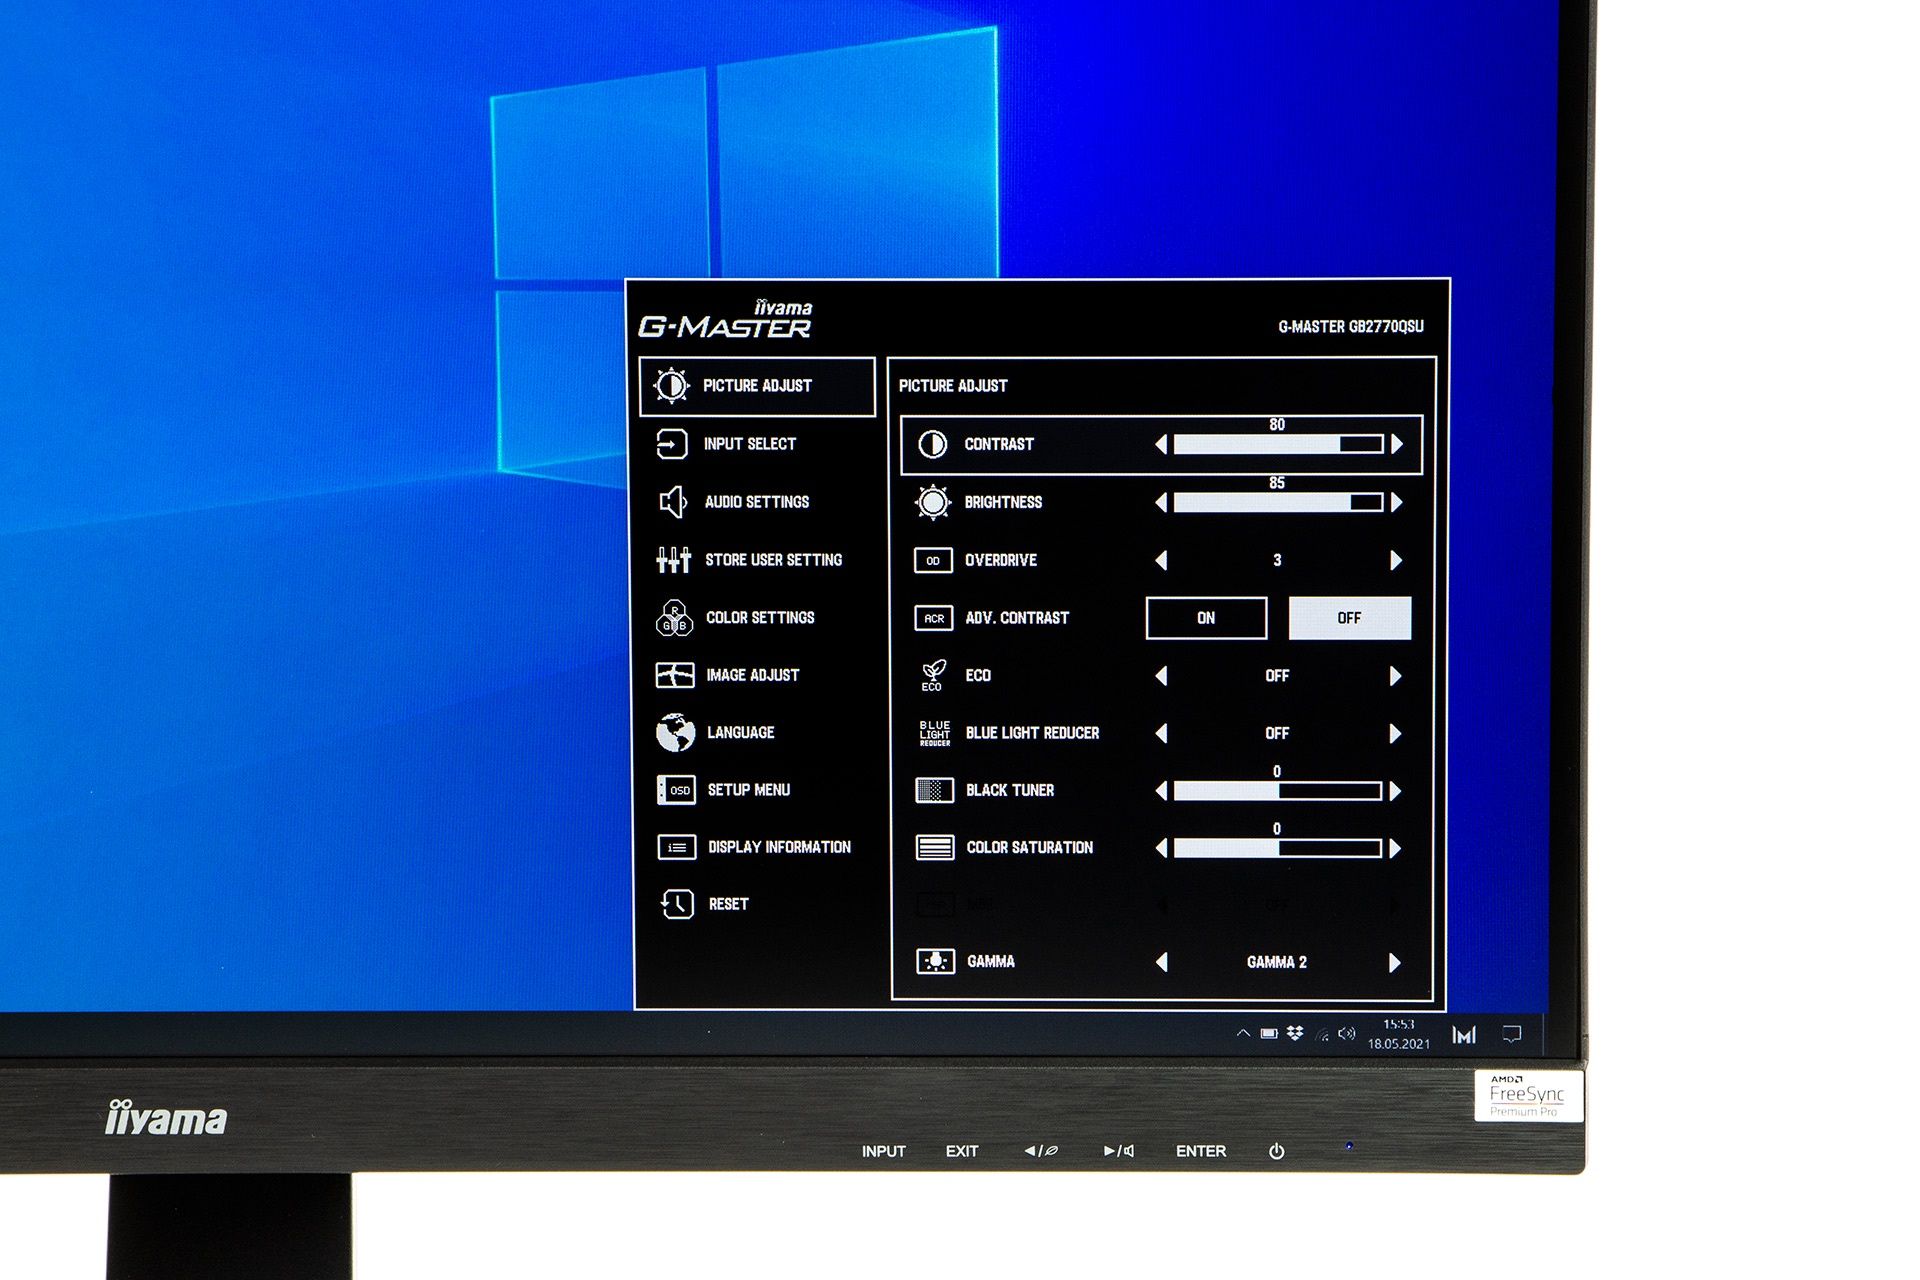This screenshot has width=1920, height=1280.
Task: Switch Gamma with left arrow
Action: click(1161, 962)
